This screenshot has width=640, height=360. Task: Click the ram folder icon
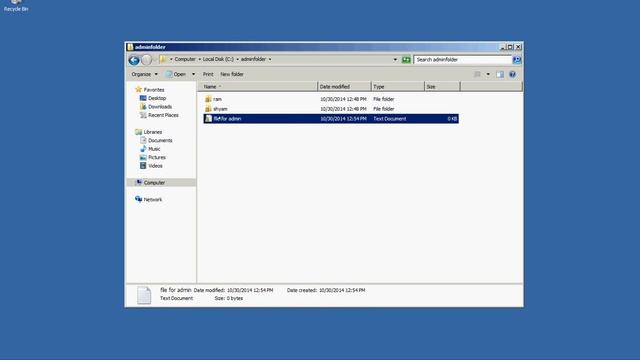click(x=208, y=99)
